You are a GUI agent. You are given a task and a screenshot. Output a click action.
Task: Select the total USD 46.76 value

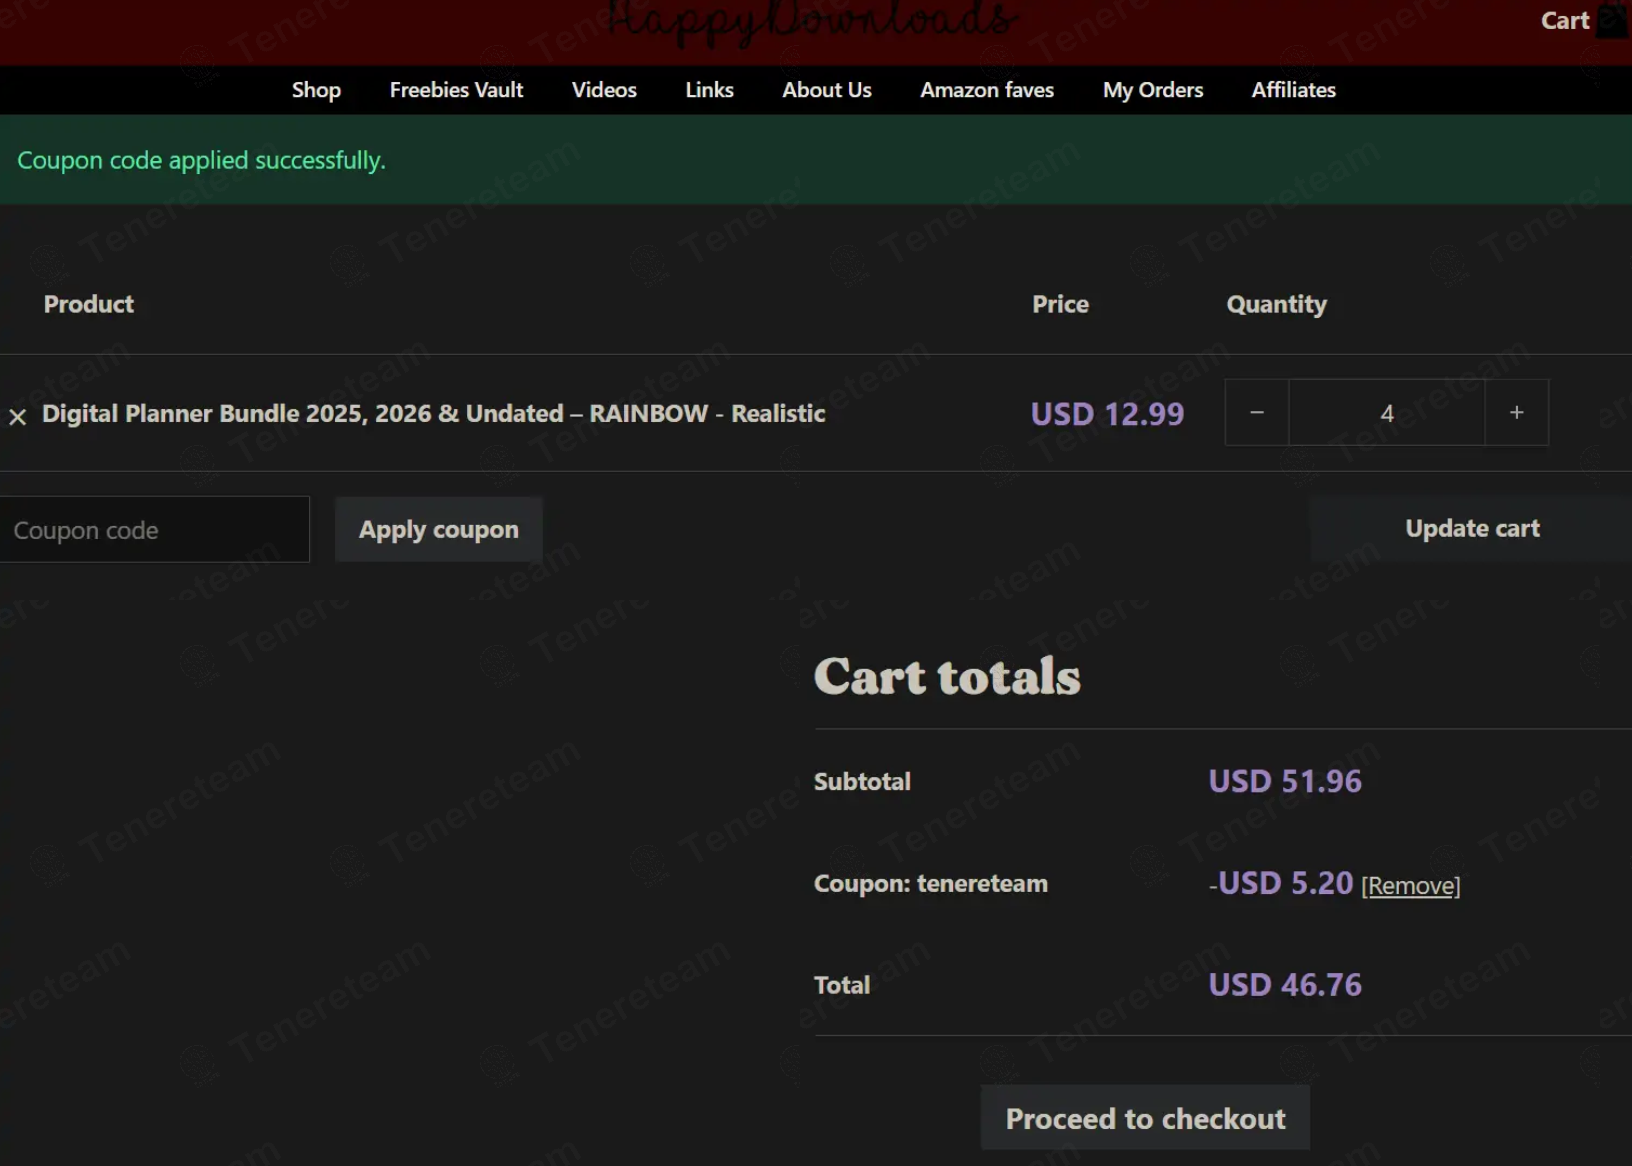point(1285,985)
